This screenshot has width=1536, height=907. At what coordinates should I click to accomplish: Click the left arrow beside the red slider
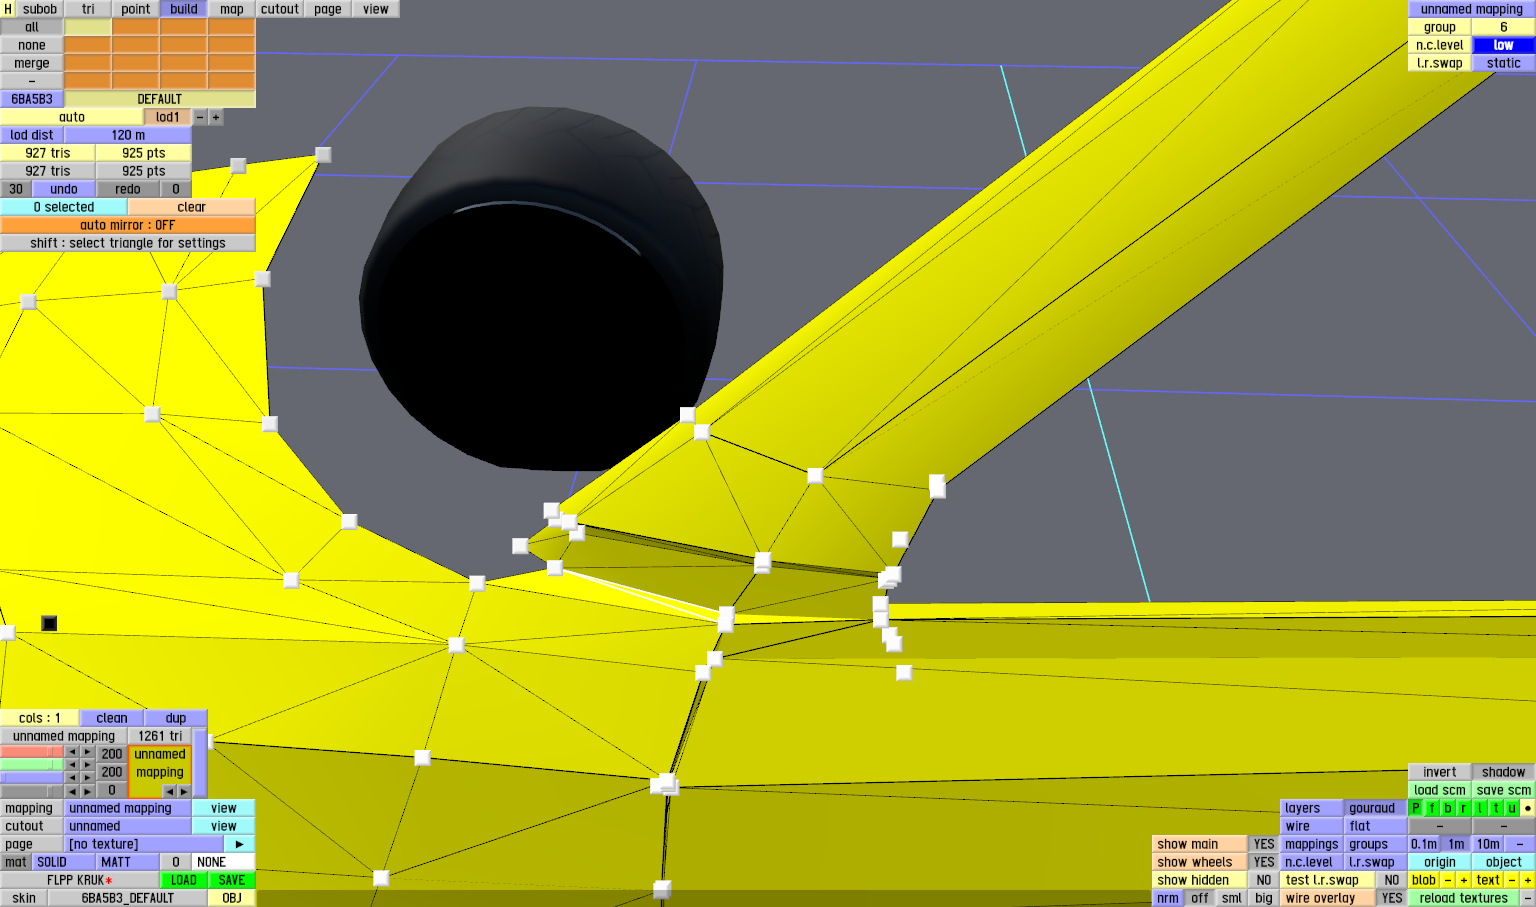pyautogui.click(x=72, y=753)
